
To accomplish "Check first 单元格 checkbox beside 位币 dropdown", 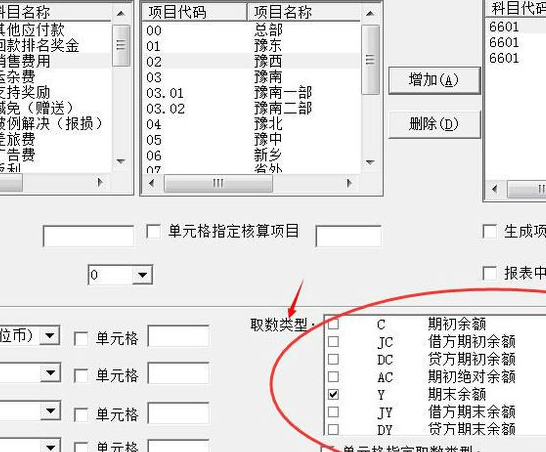I will (81, 338).
